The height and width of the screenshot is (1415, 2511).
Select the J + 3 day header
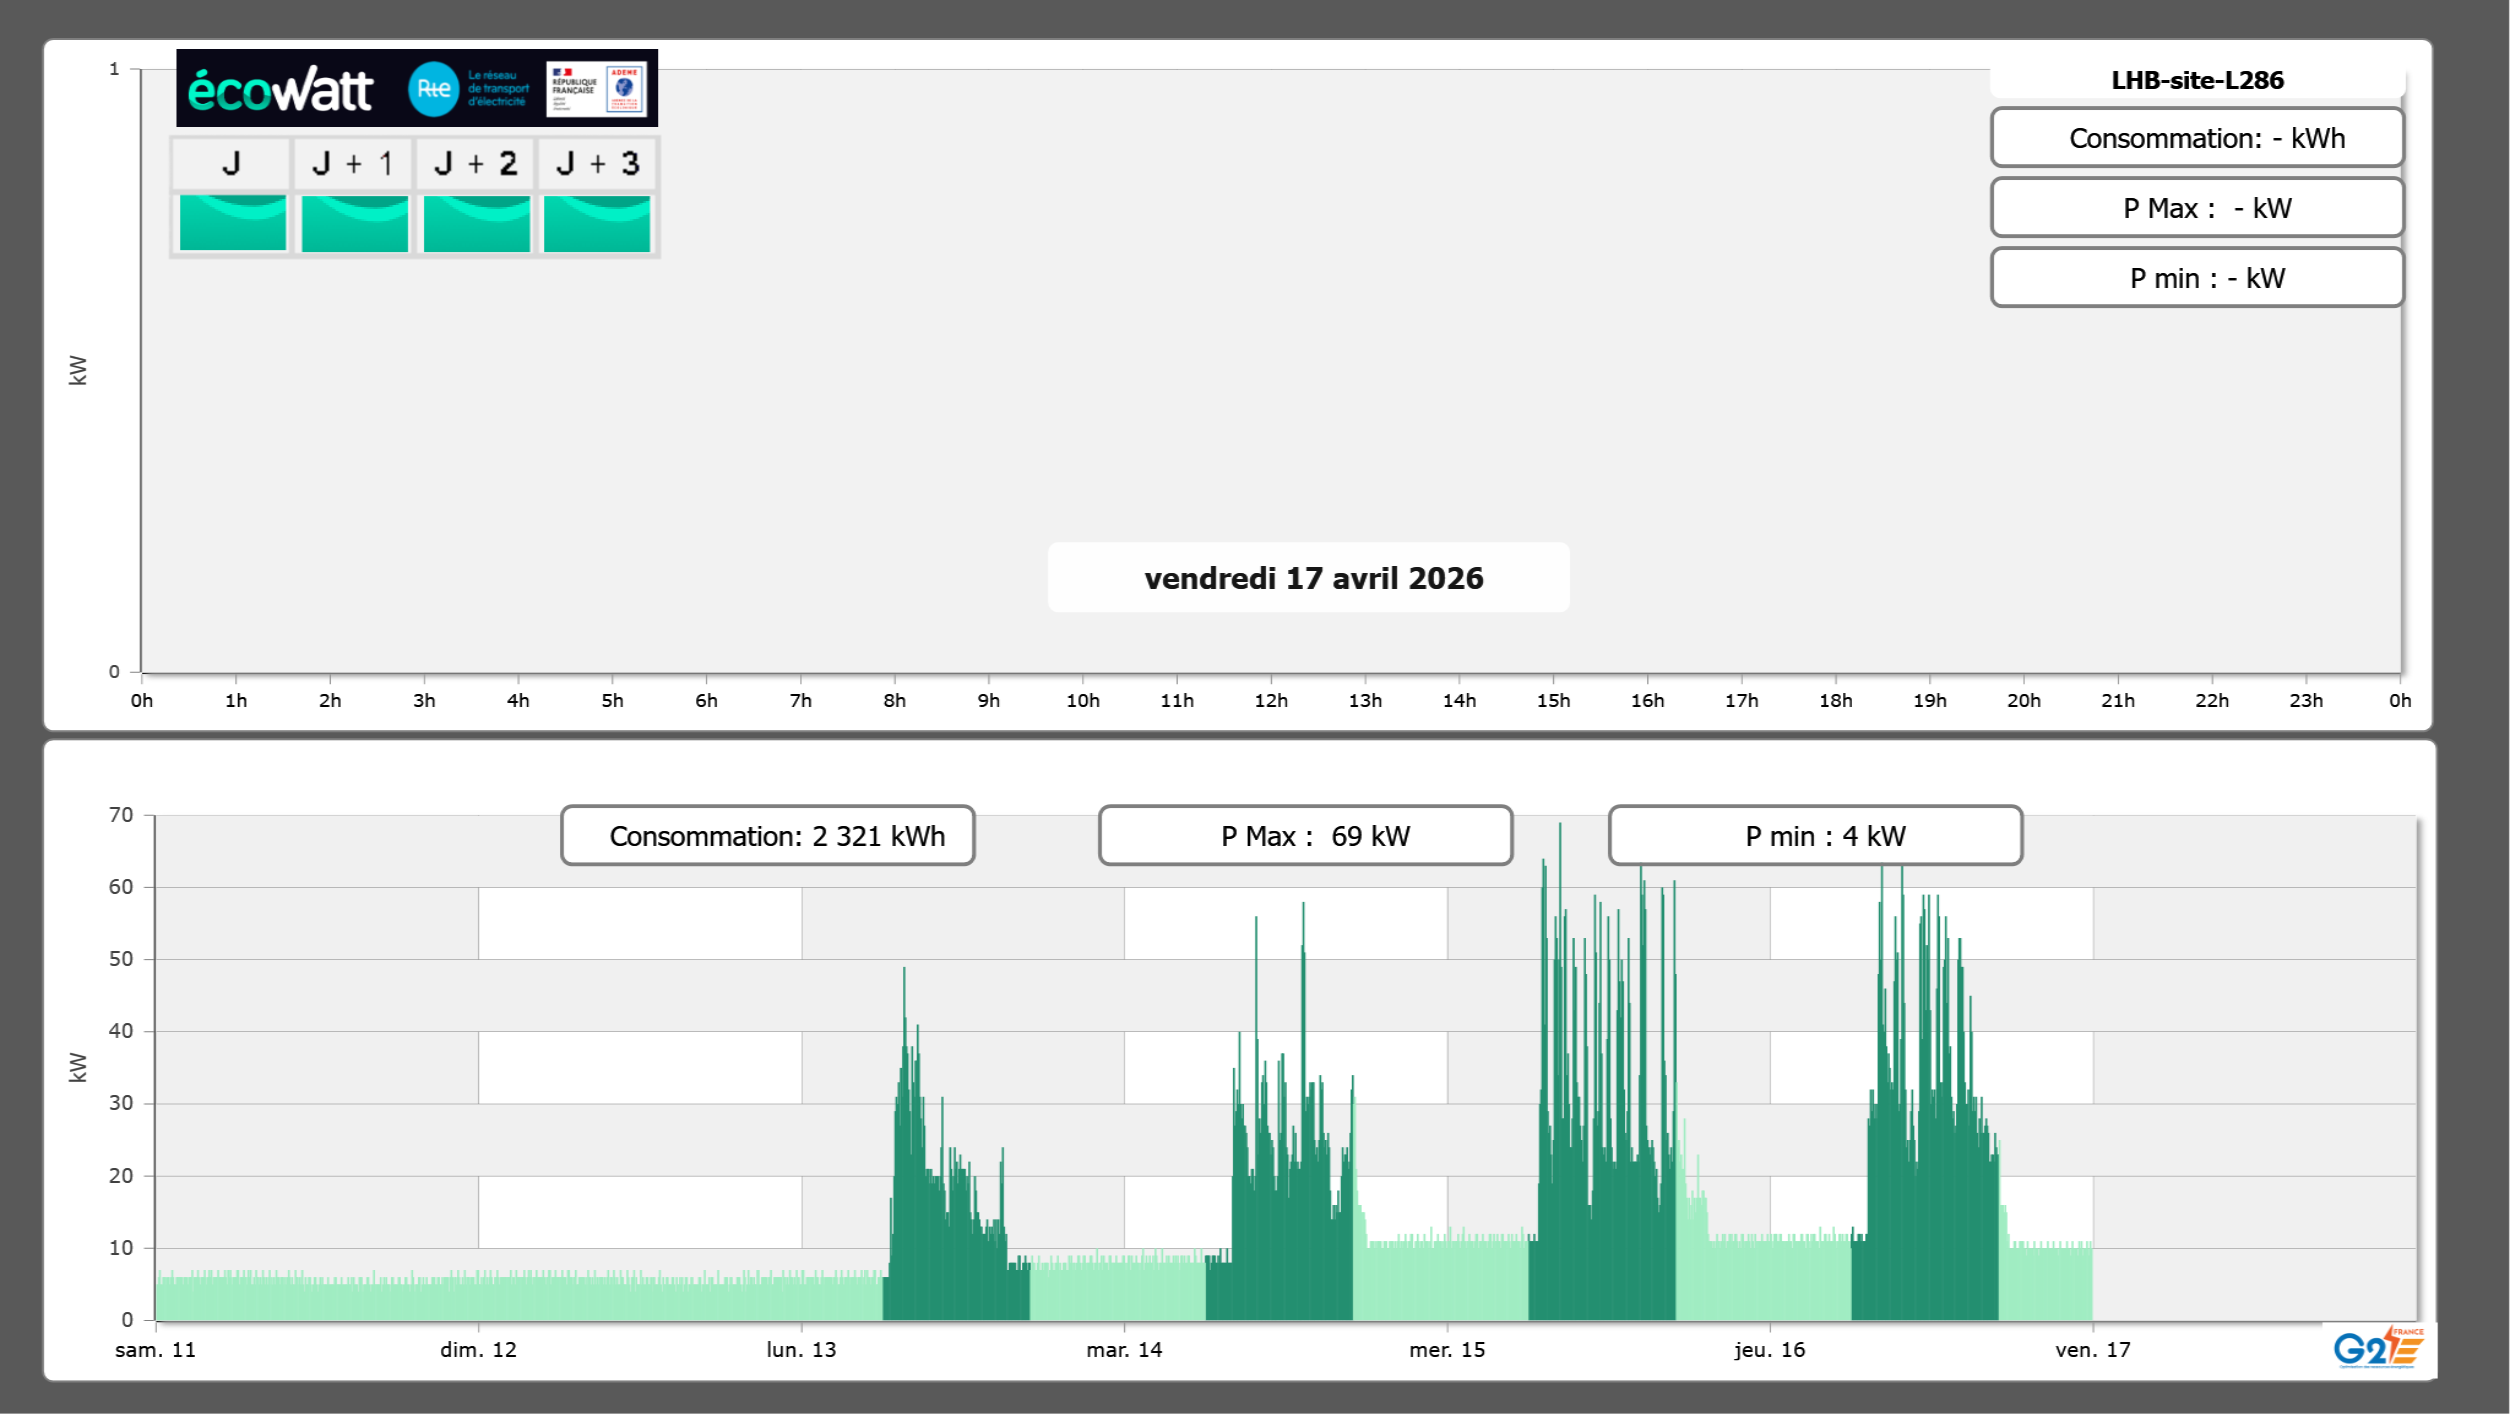tap(597, 163)
